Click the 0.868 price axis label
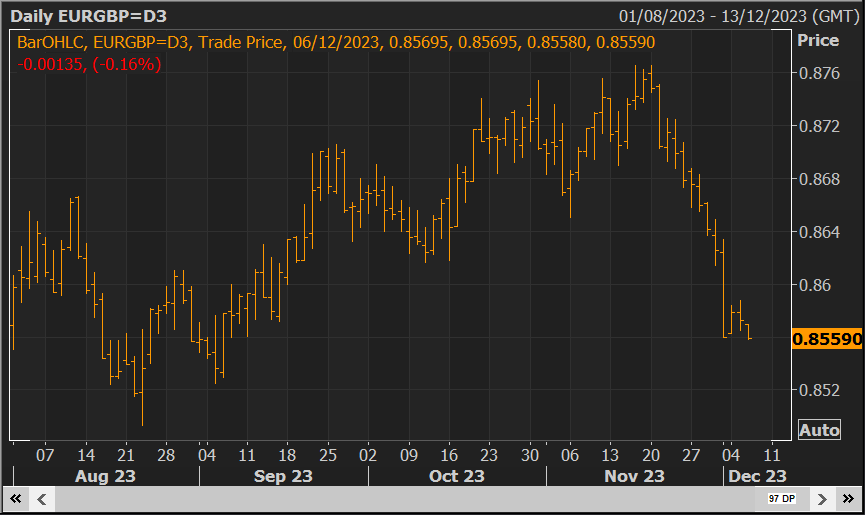The image size is (865, 515). click(819, 179)
